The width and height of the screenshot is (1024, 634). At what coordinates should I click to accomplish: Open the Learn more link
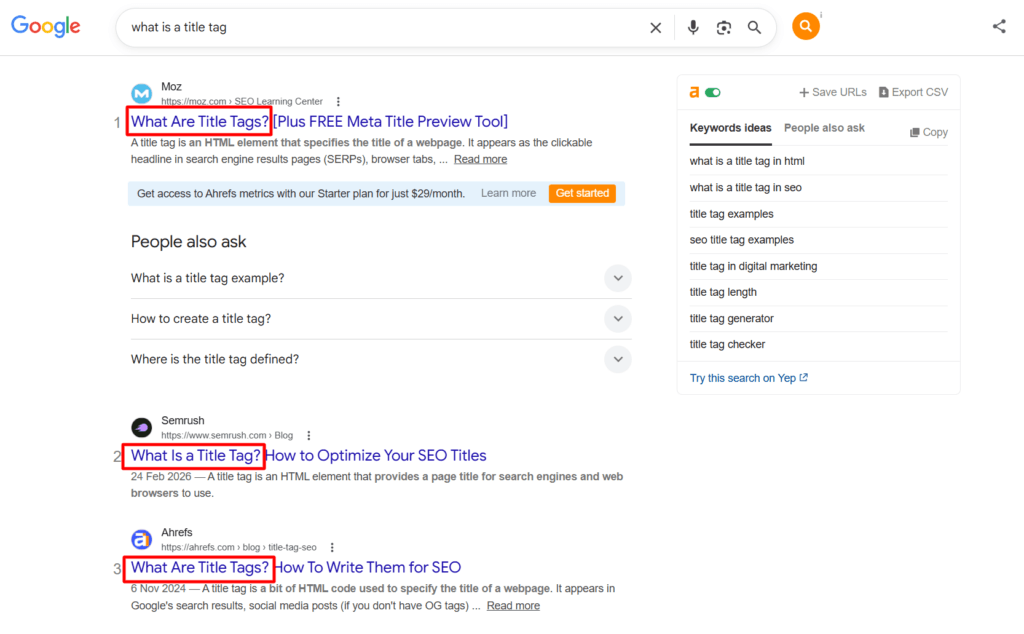pyautogui.click(x=508, y=193)
